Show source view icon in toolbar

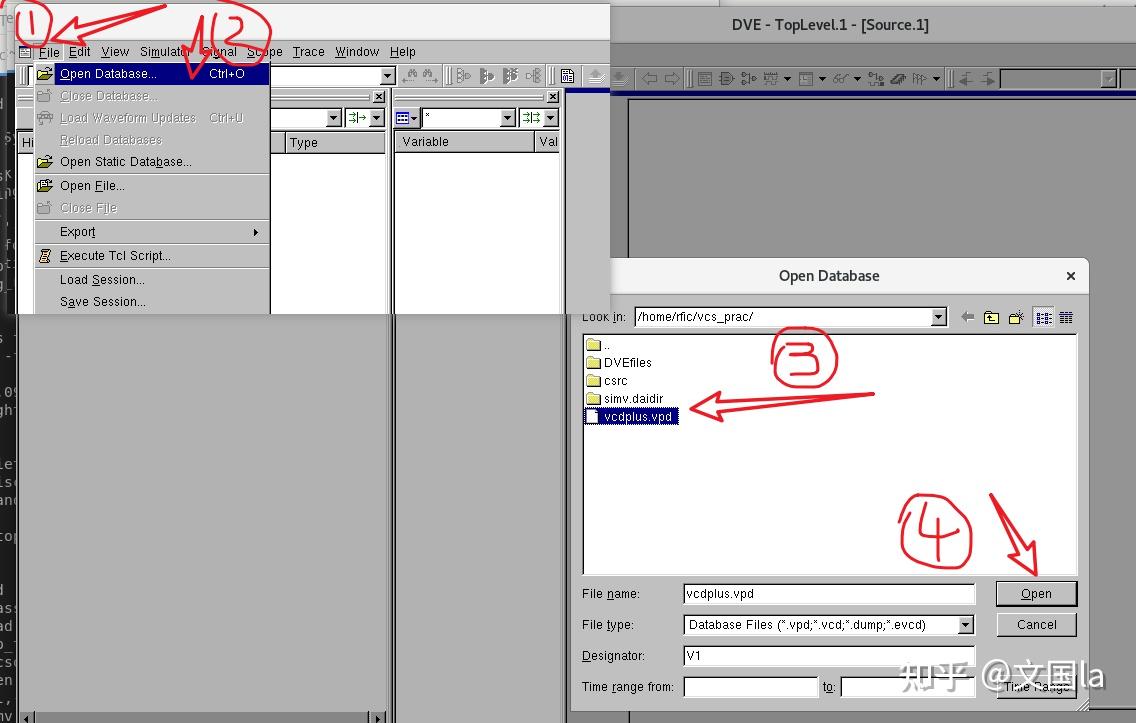(704, 78)
